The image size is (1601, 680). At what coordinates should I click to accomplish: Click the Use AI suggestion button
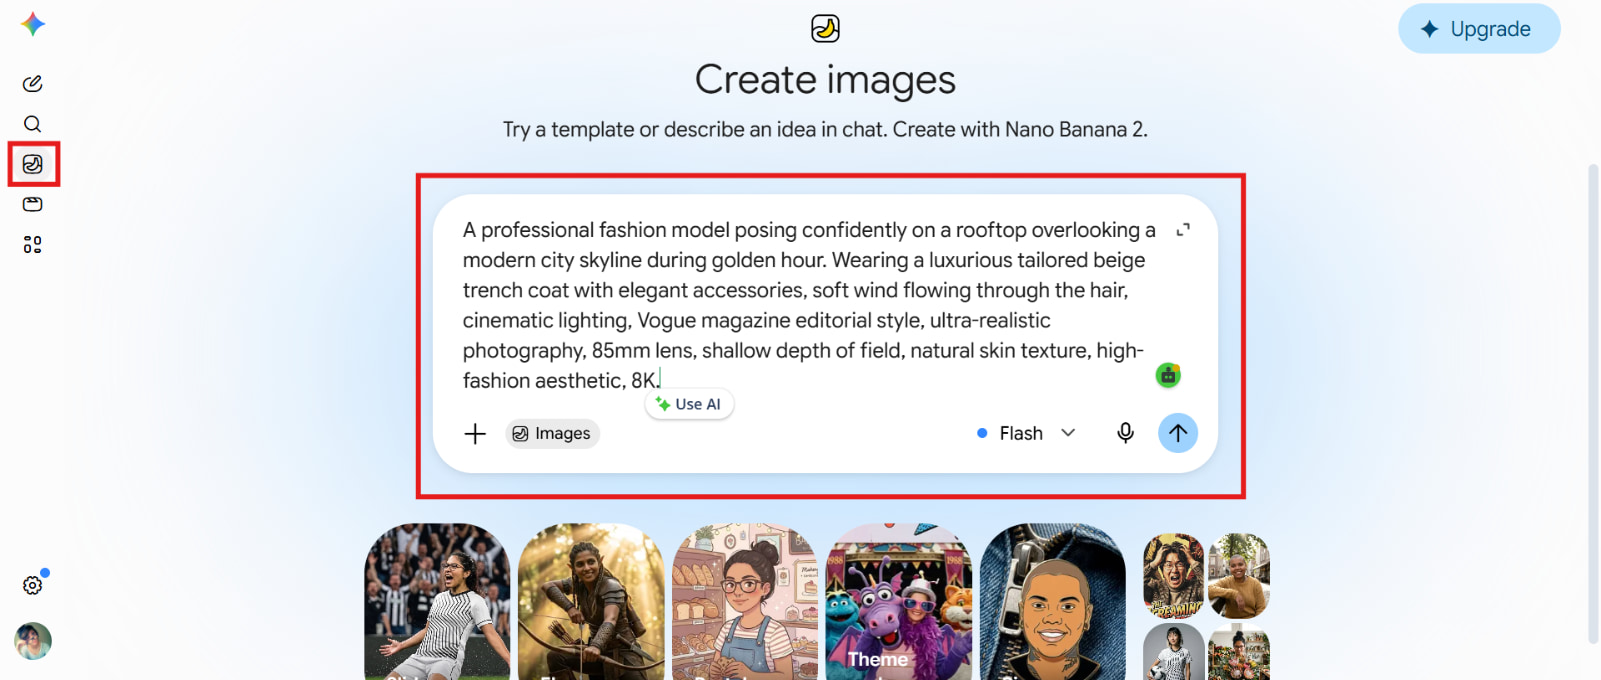tap(689, 404)
